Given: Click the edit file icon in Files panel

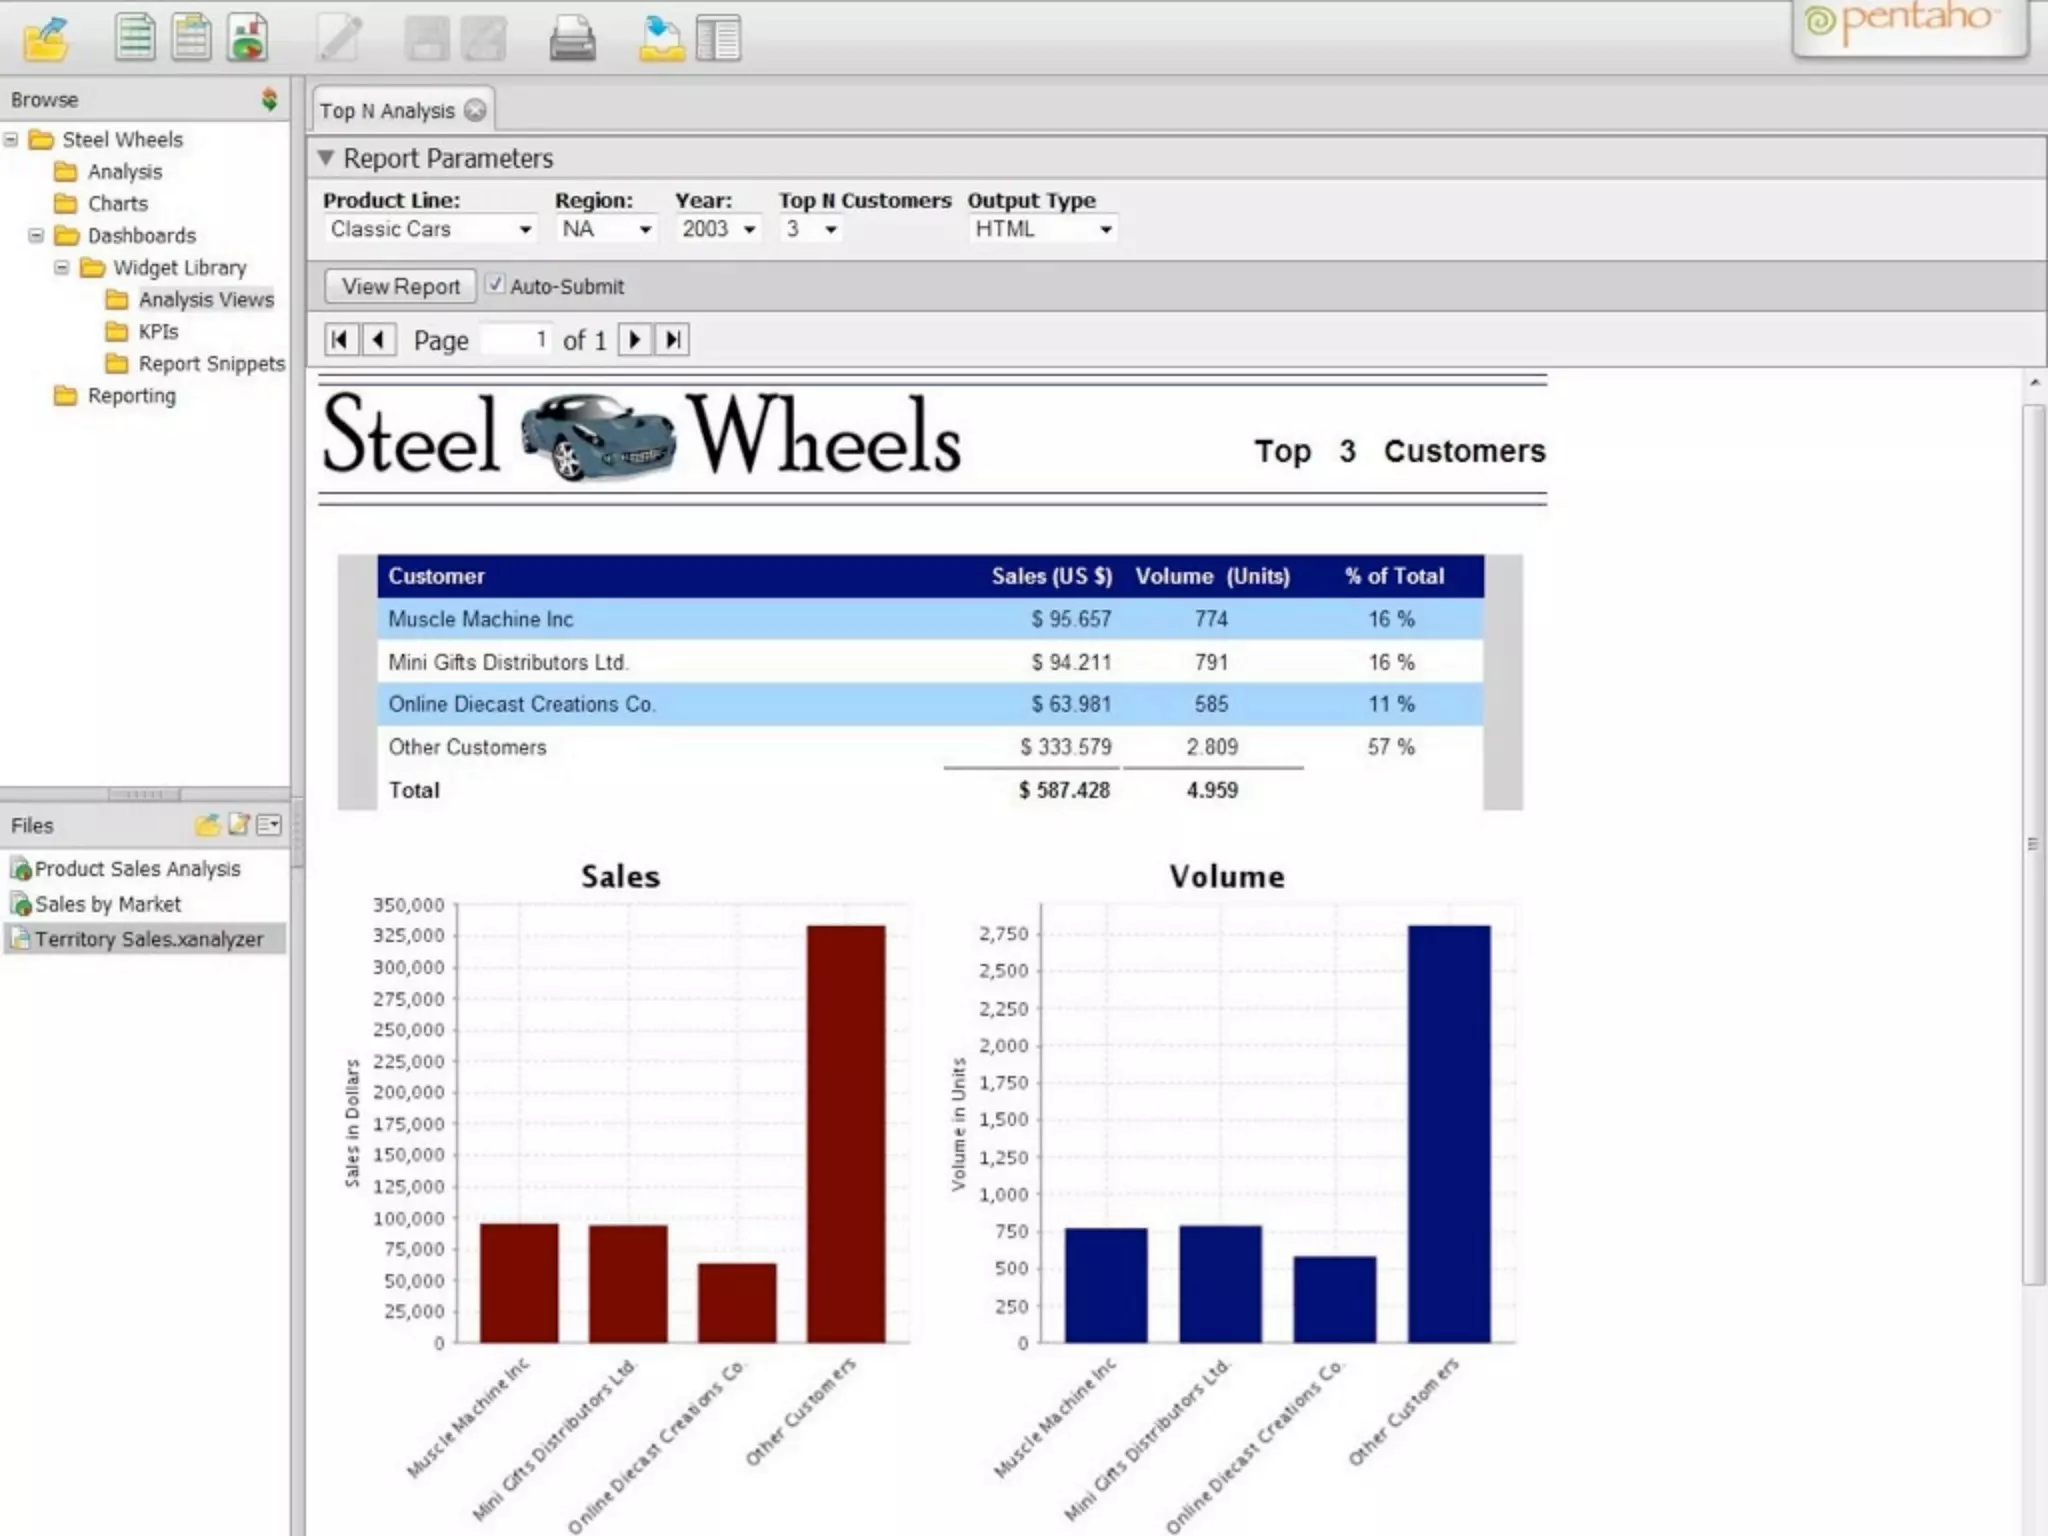Looking at the screenshot, I should point(239,825).
